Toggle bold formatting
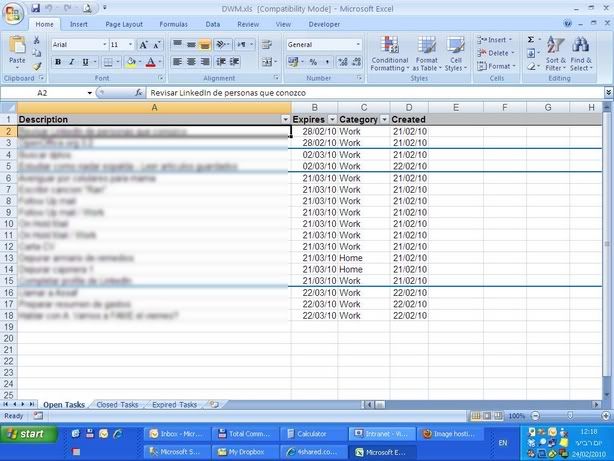Image resolution: width=614 pixels, height=461 pixels. (x=57, y=62)
